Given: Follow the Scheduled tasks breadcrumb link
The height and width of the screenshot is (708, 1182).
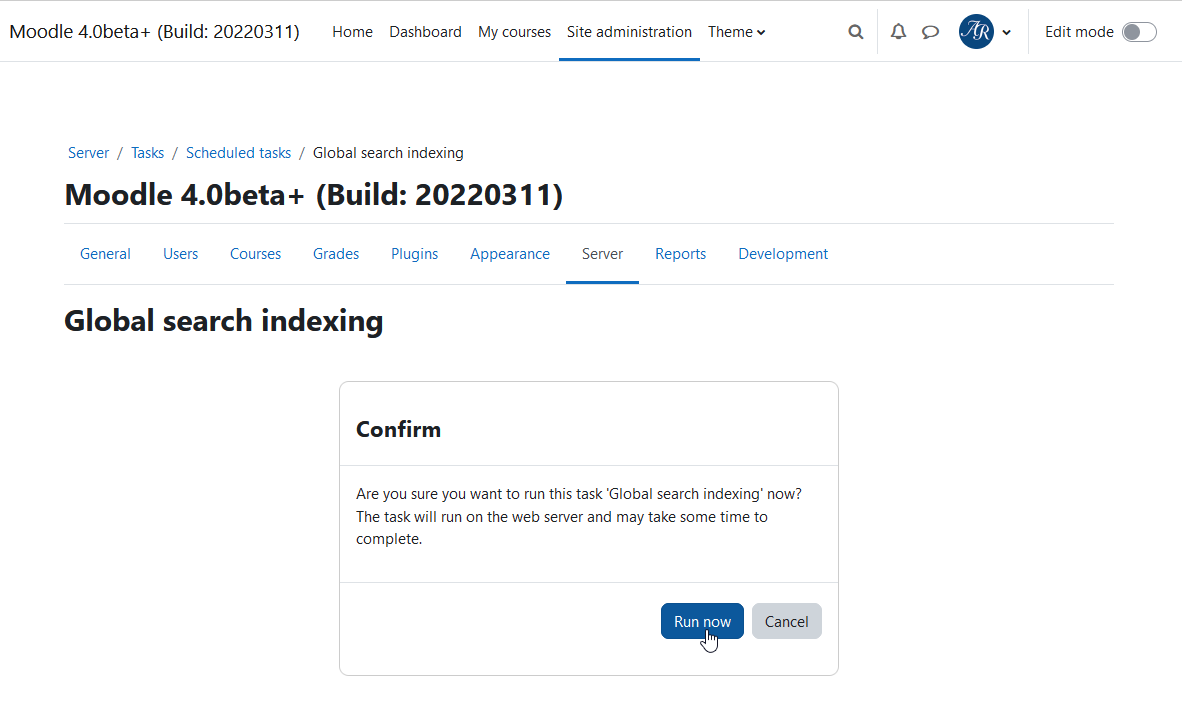Looking at the screenshot, I should [238, 153].
